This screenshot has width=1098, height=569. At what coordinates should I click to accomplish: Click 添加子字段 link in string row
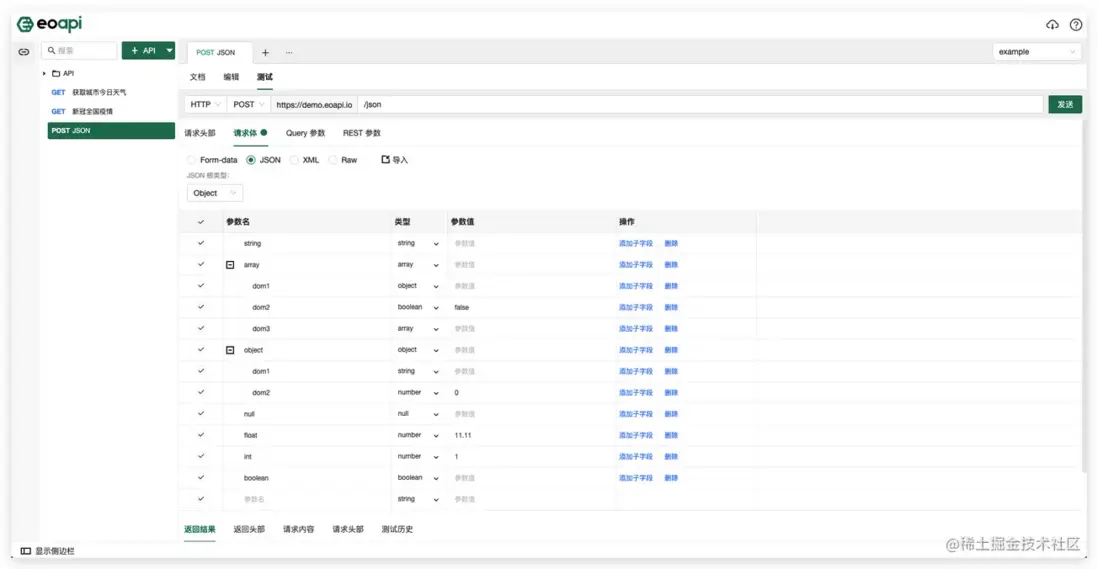(635, 244)
